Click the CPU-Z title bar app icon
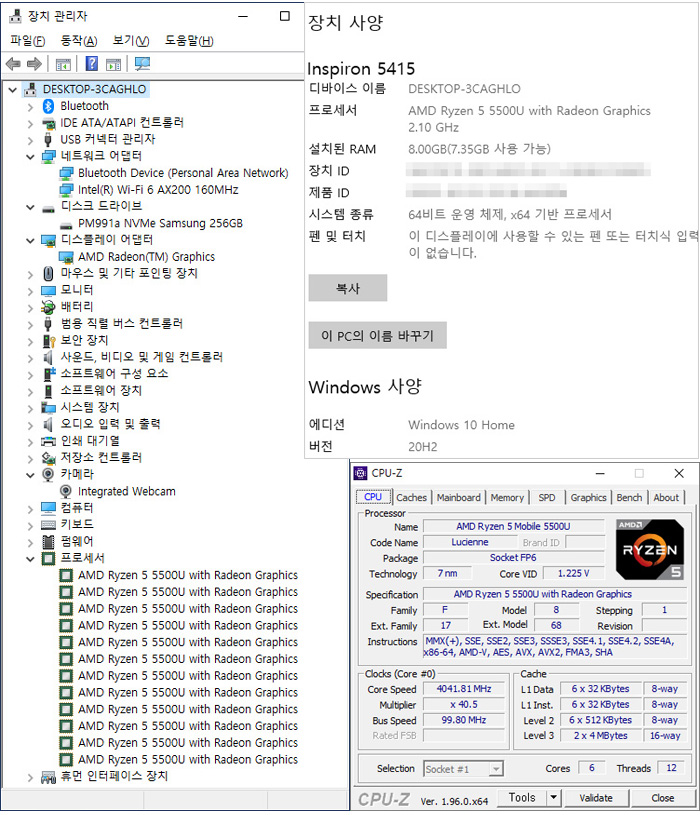 click(x=360, y=473)
